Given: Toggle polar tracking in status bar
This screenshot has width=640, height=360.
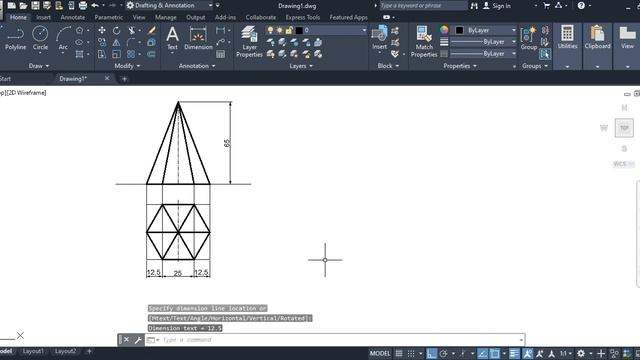Looking at the screenshot, I should coord(444,353).
